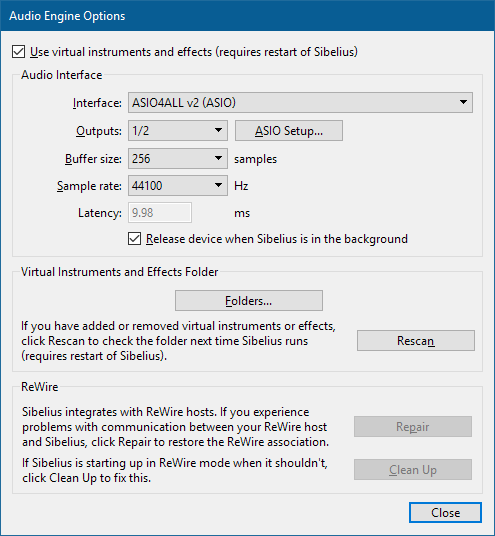Expand the Sample rate dropdown showing 44100

coord(178,186)
